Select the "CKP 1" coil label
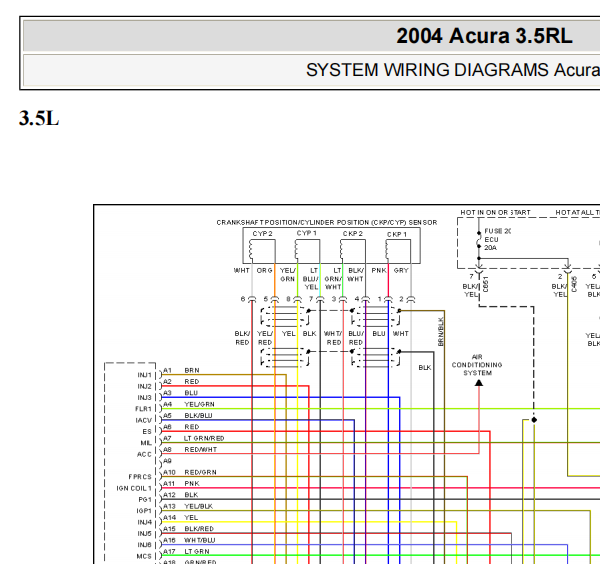 click(397, 234)
